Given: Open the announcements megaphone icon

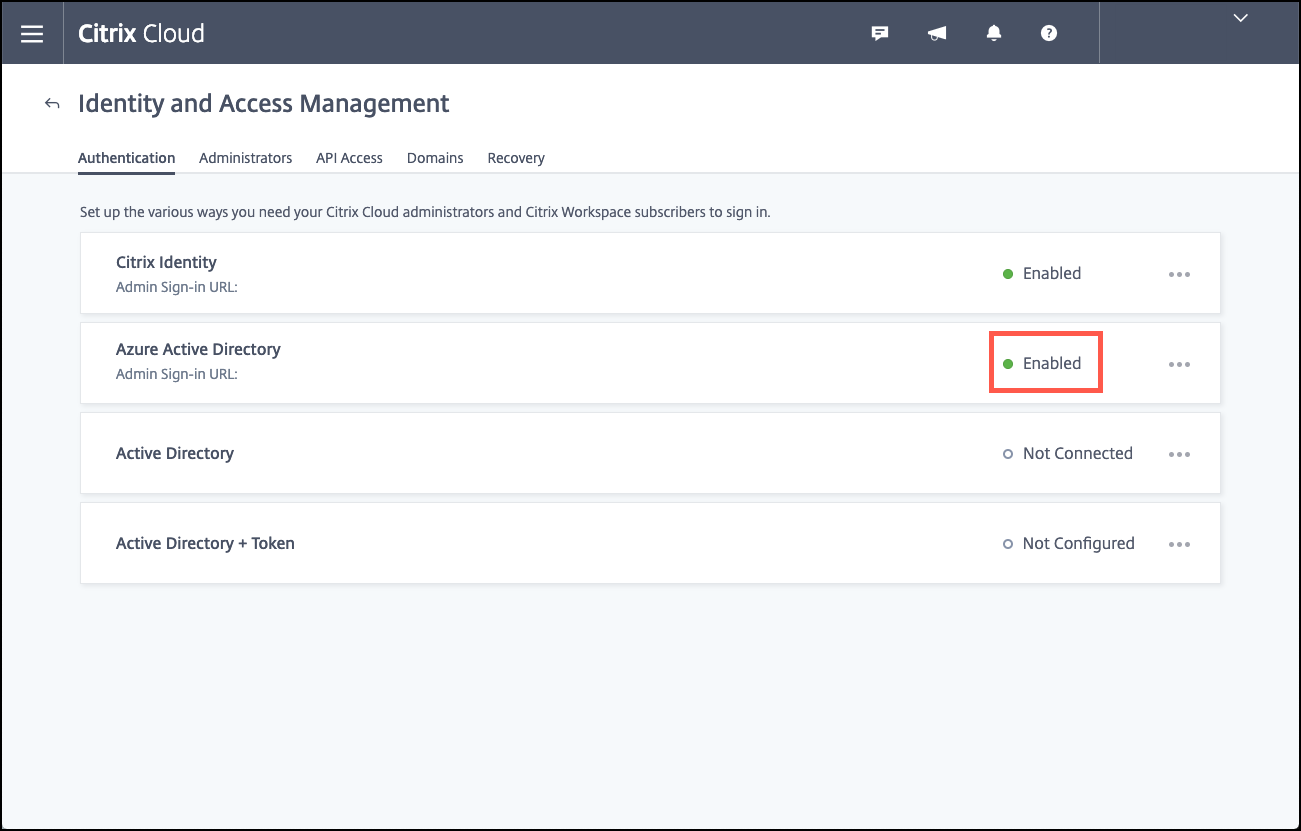Looking at the screenshot, I should [x=937, y=33].
